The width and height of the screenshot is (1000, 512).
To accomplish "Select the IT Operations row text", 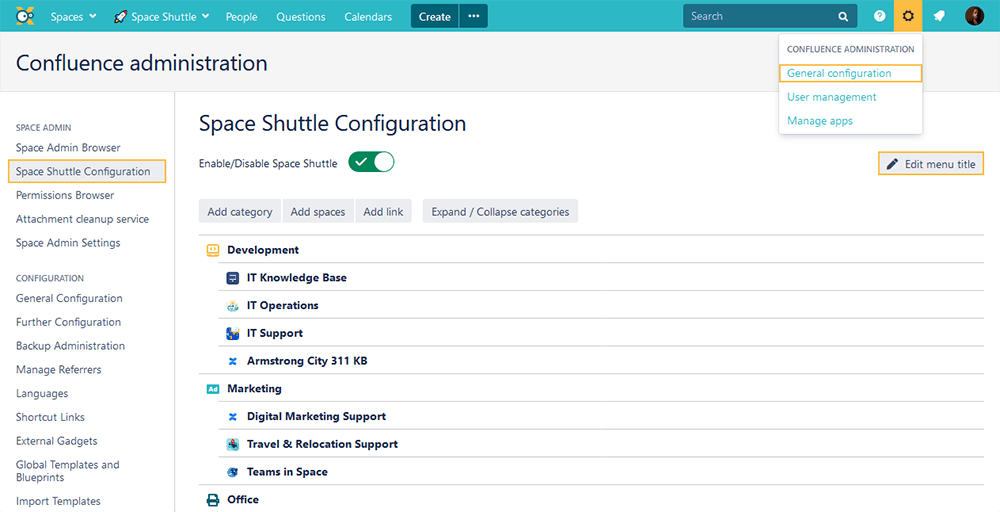I will 283,305.
